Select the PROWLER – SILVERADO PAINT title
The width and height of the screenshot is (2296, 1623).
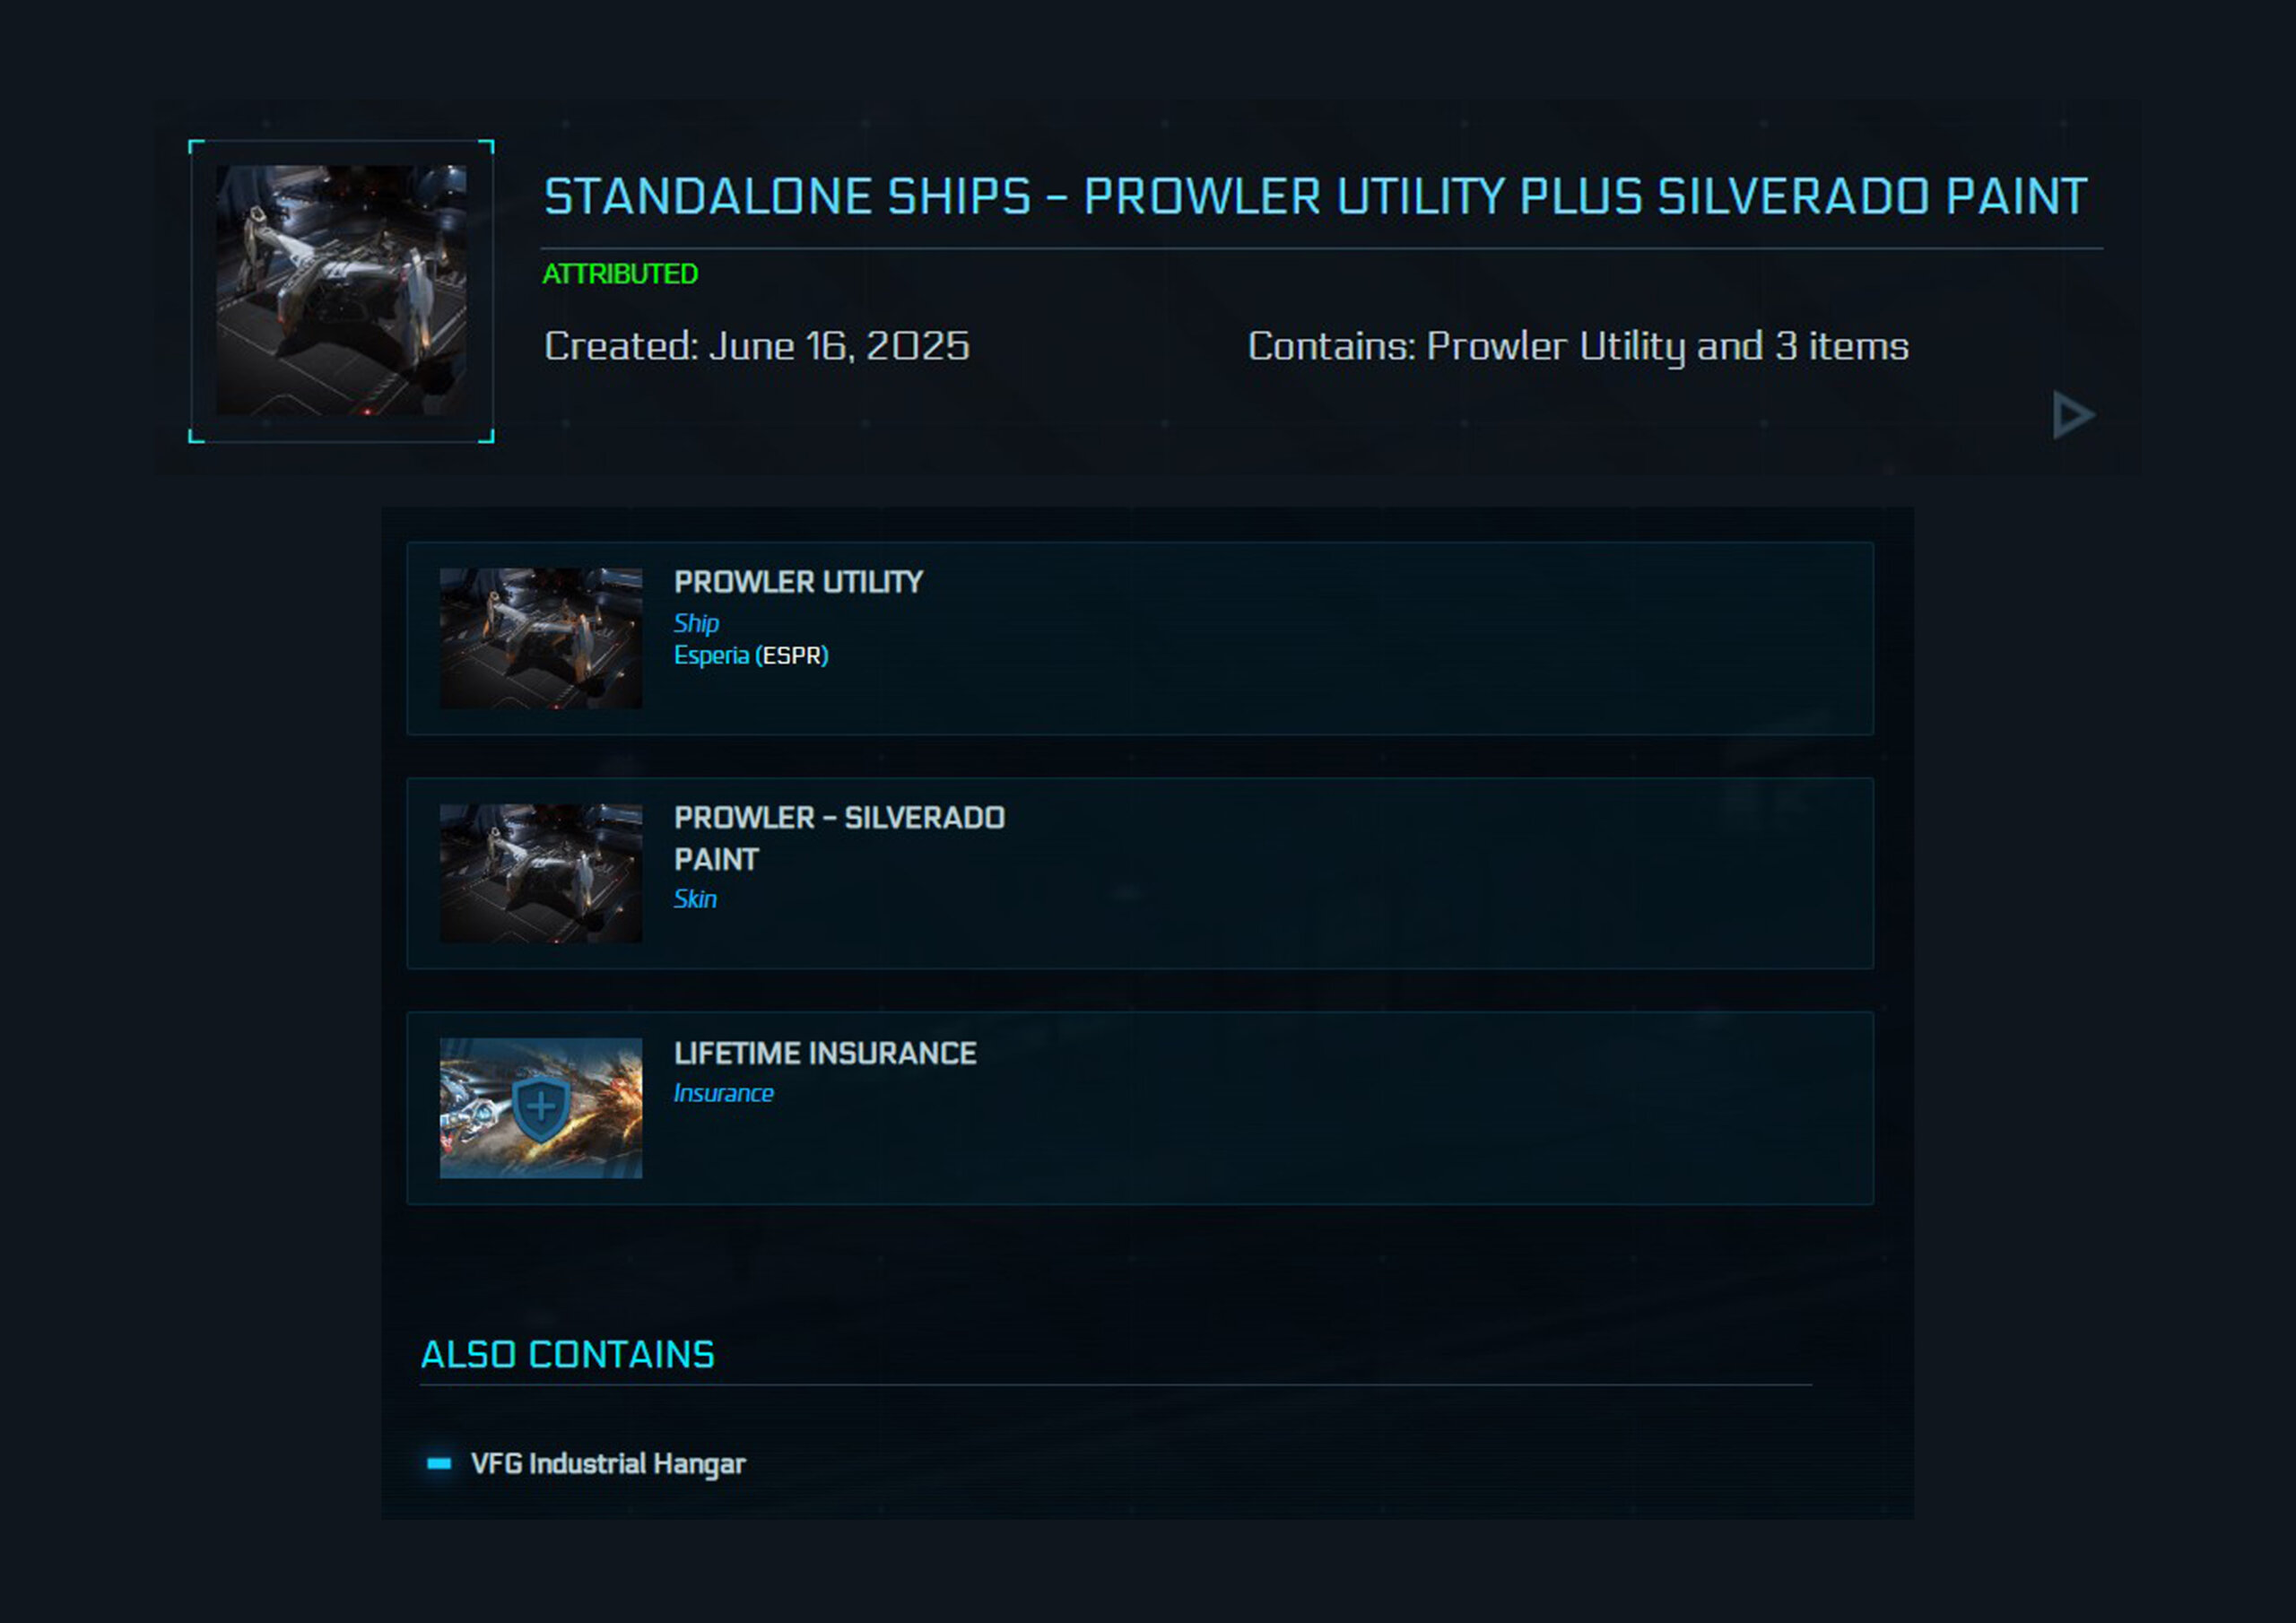[838, 838]
